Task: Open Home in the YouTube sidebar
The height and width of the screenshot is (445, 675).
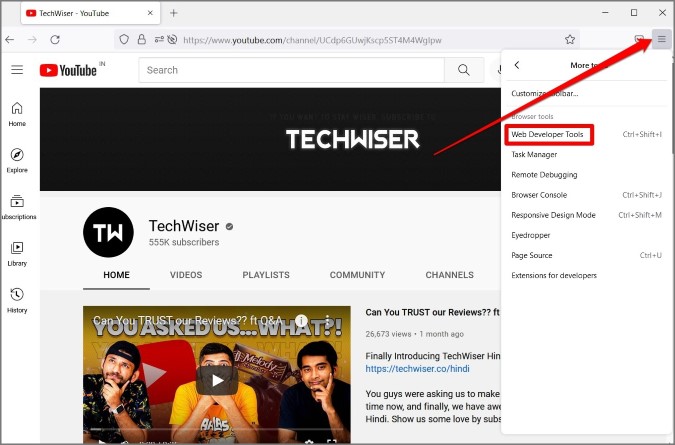Action: tap(17, 114)
